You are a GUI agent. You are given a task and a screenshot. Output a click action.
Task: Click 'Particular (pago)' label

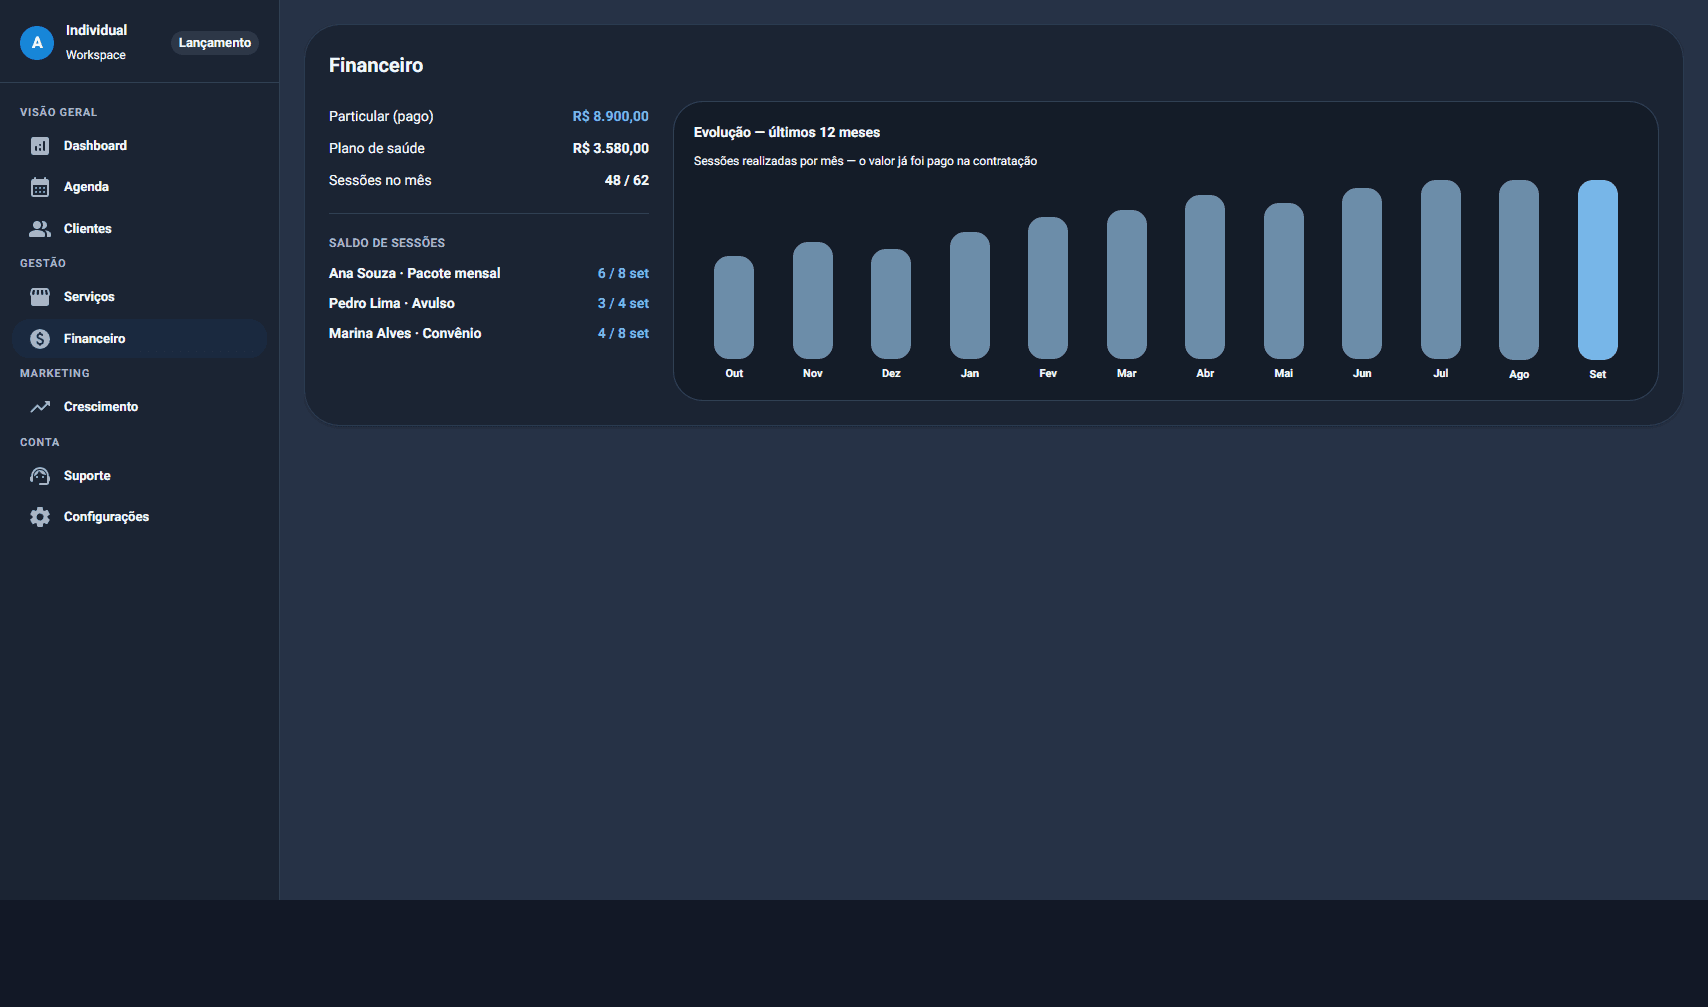(381, 116)
